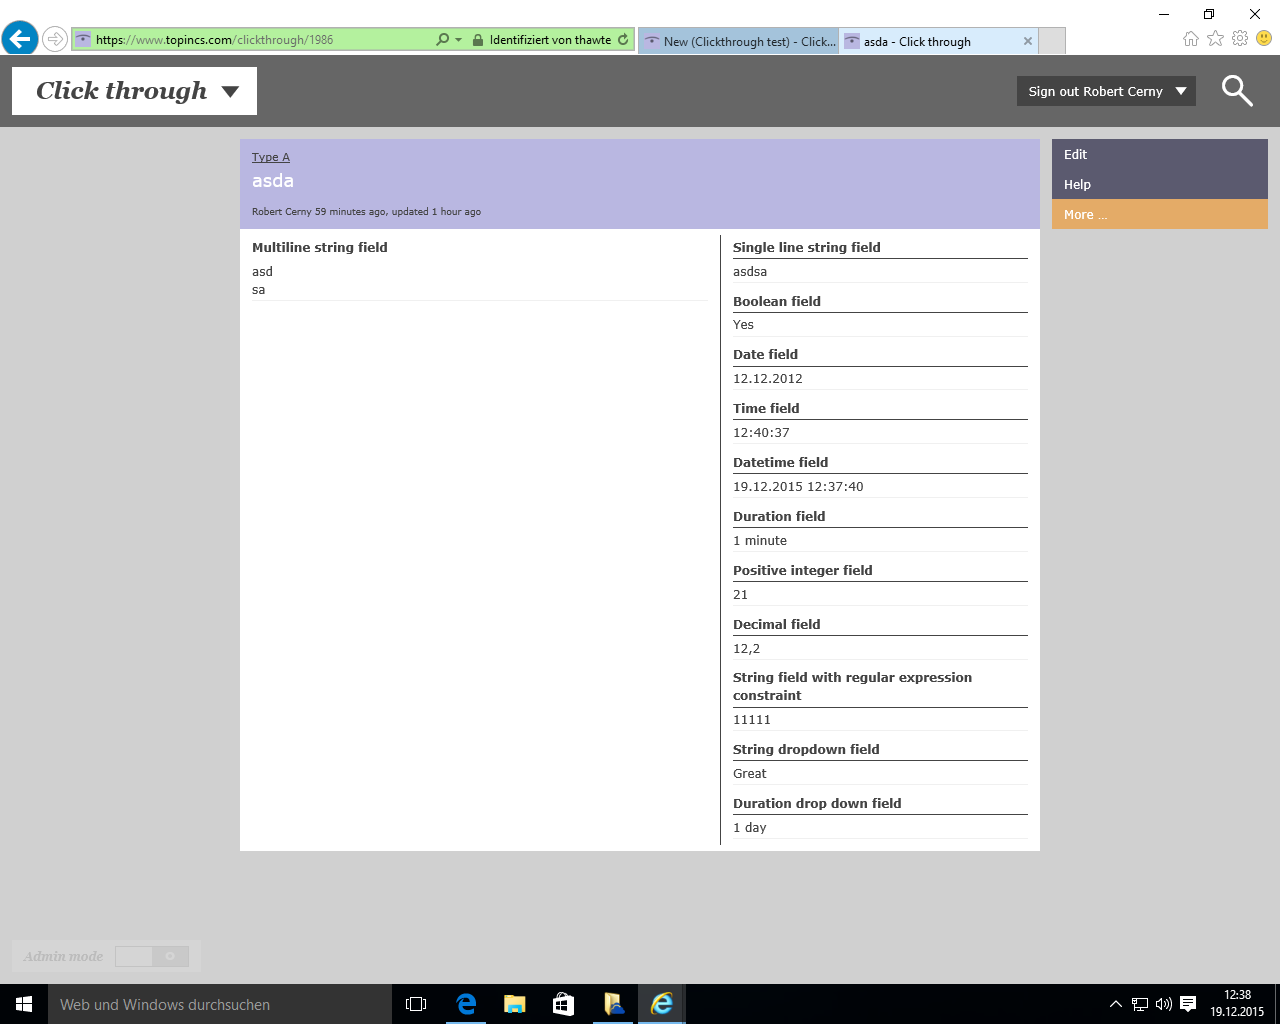Follow the Type A link

click(270, 157)
